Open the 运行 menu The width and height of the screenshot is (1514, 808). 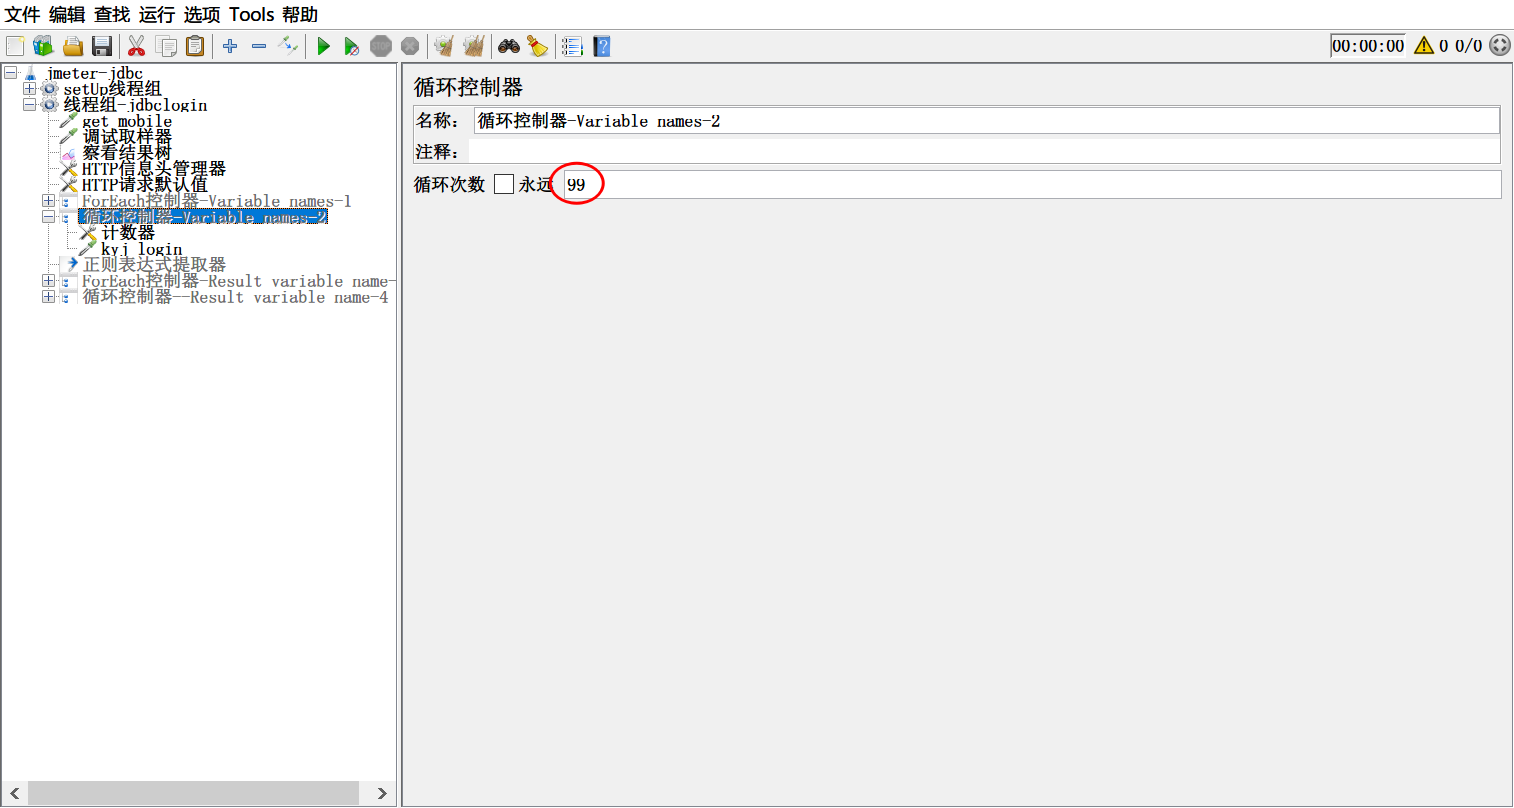click(156, 15)
